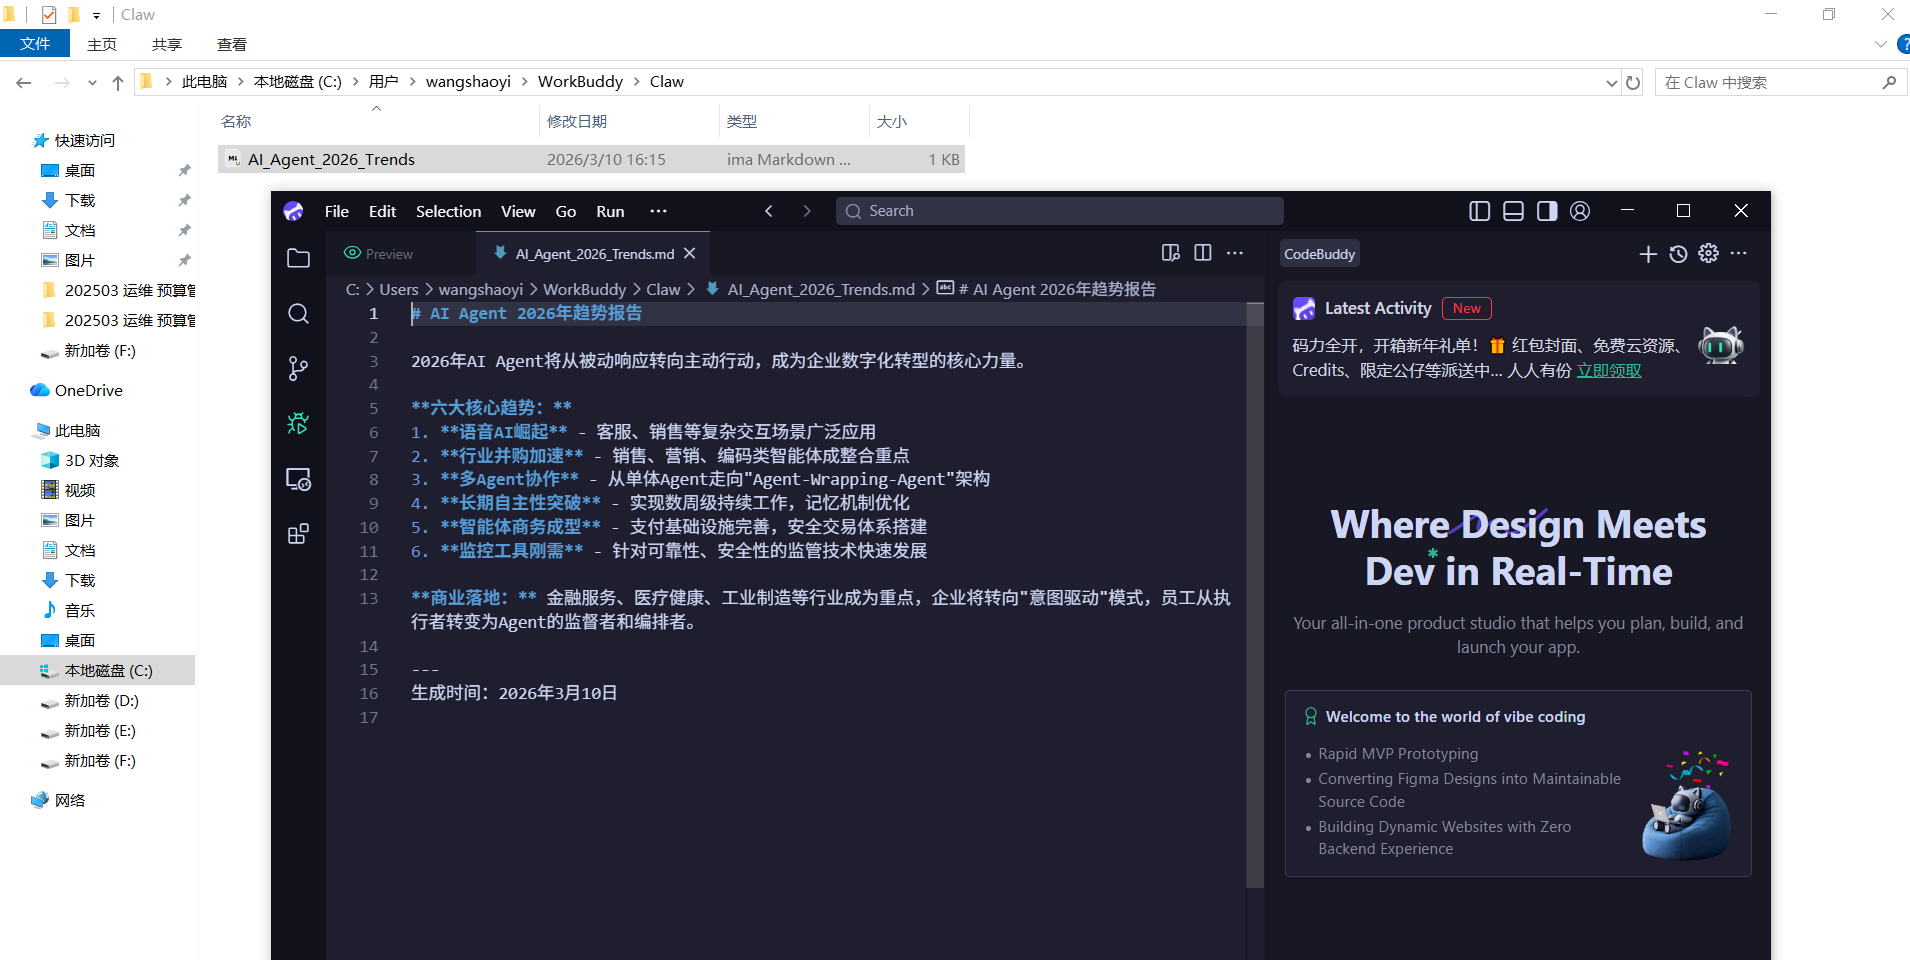Navigate back in File Explorer
Screen dimensions: 1910x960
pyautogui.click(x=24, y=83)
